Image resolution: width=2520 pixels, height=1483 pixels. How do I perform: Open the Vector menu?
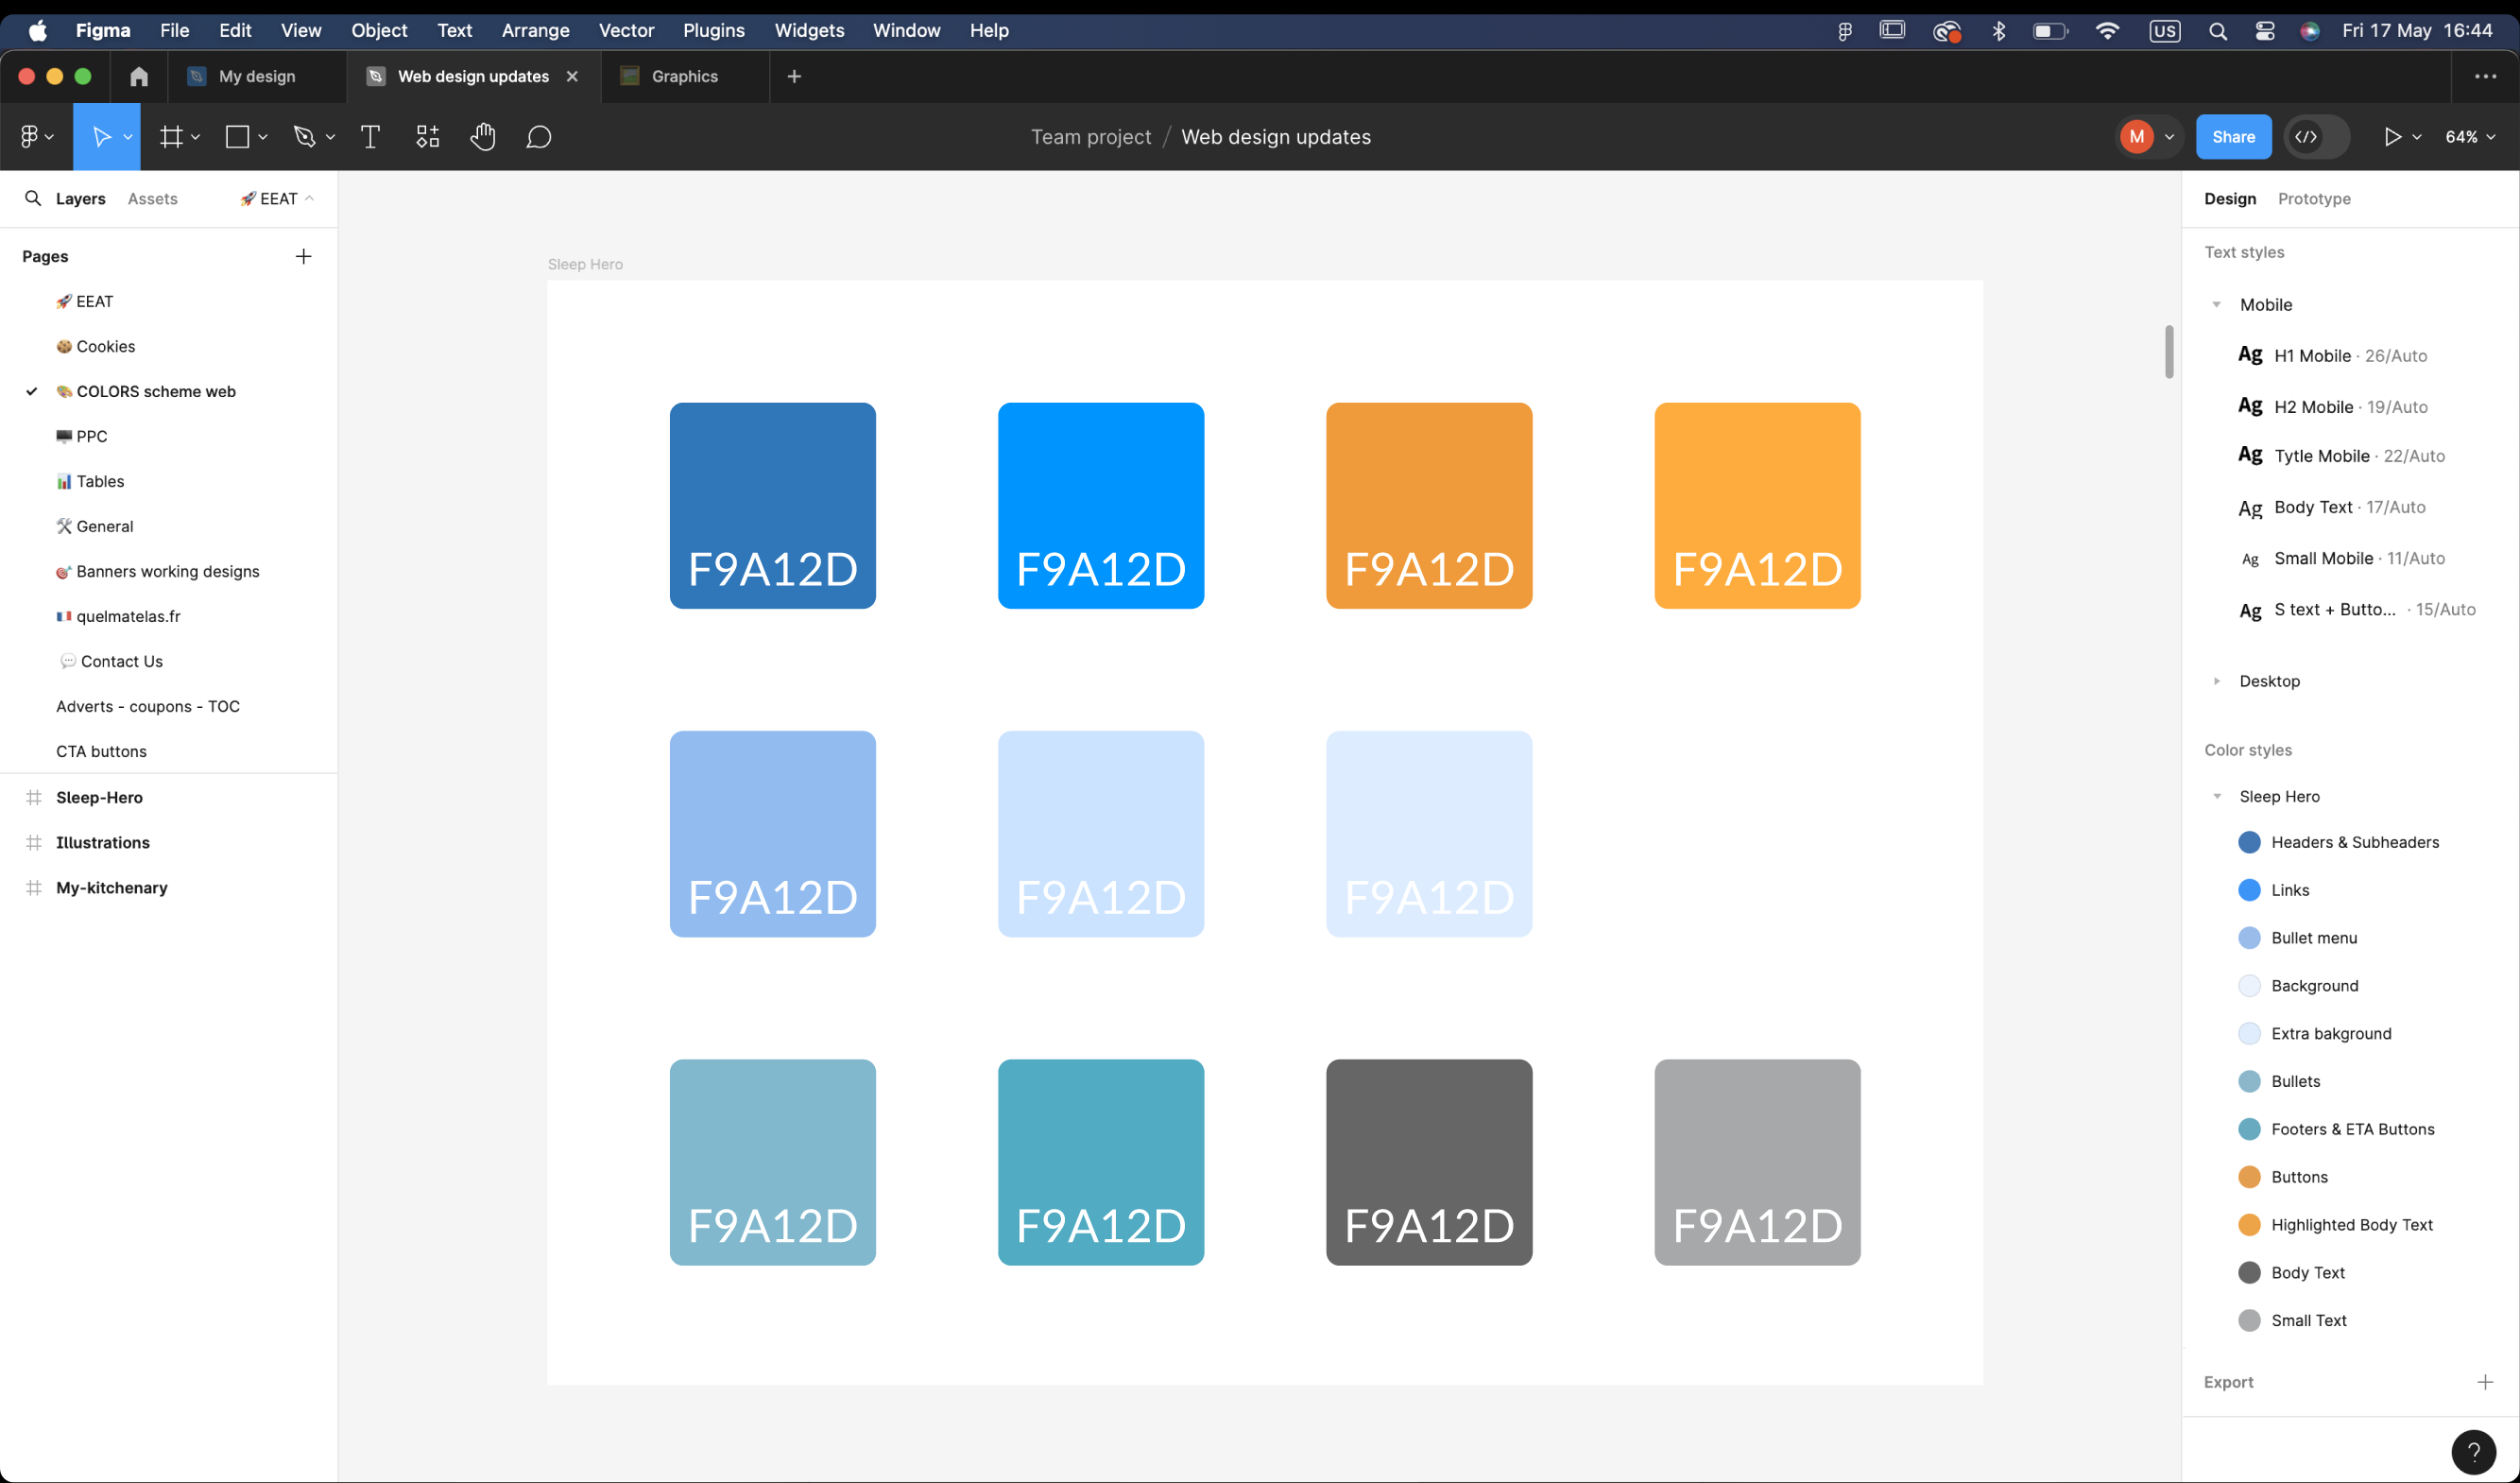click(x=626, y=31)
